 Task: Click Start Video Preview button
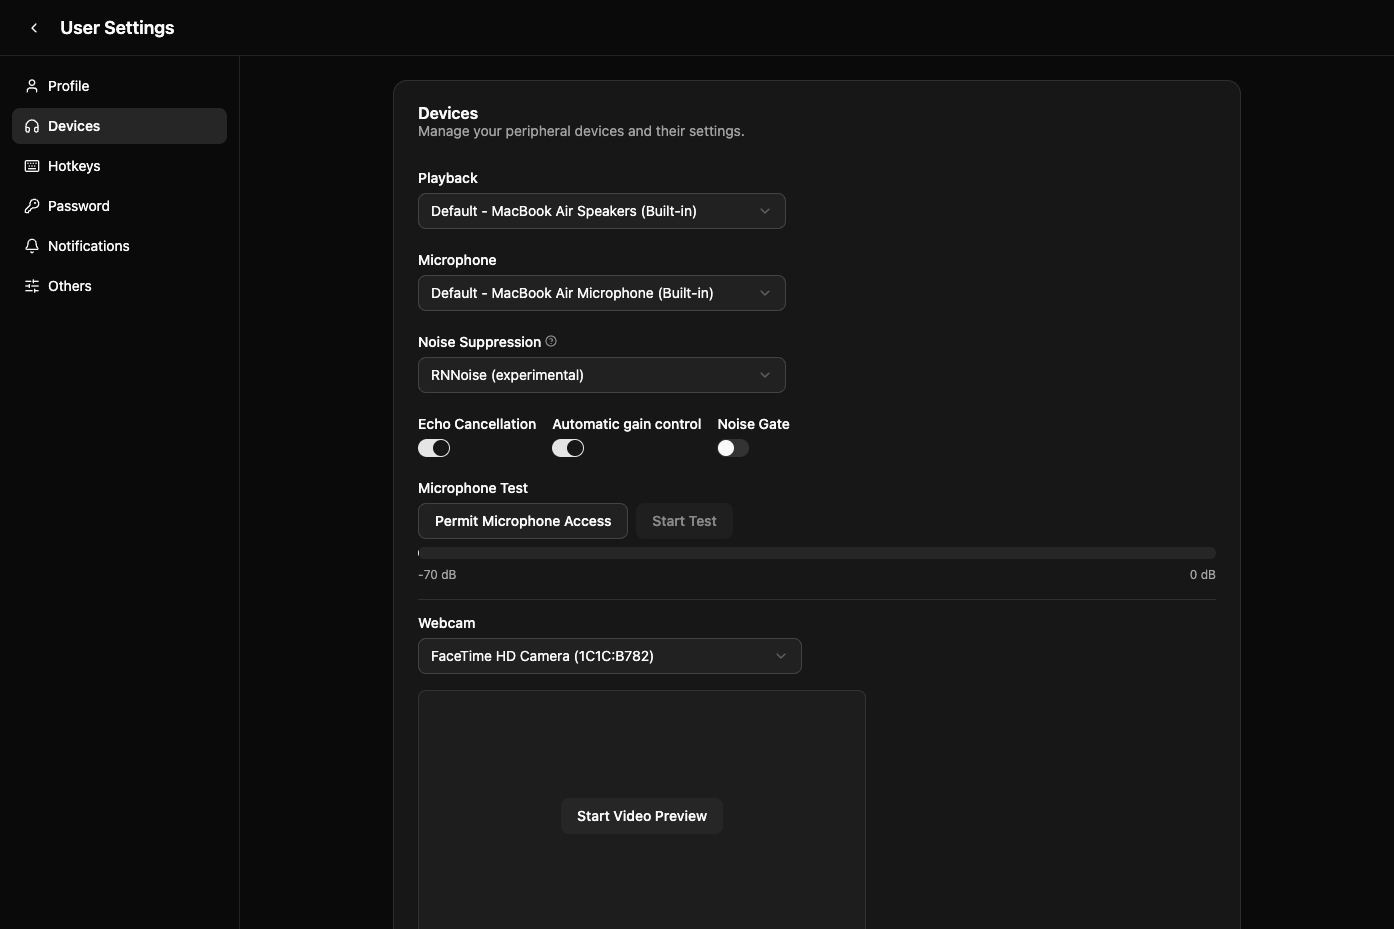click(x=642, y=816)
